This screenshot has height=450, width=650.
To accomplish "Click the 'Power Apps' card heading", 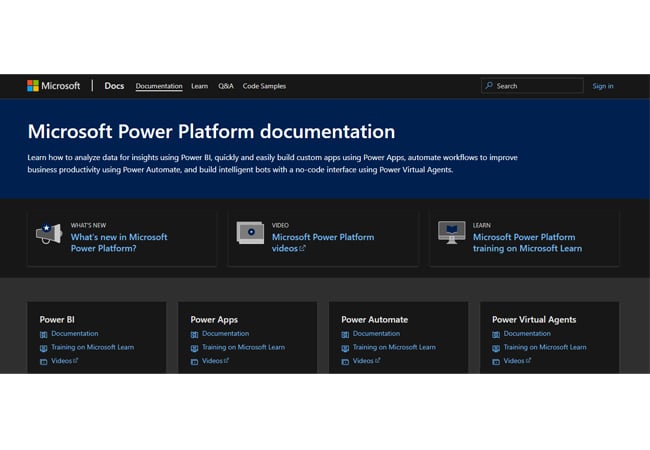I will point(214,319).
